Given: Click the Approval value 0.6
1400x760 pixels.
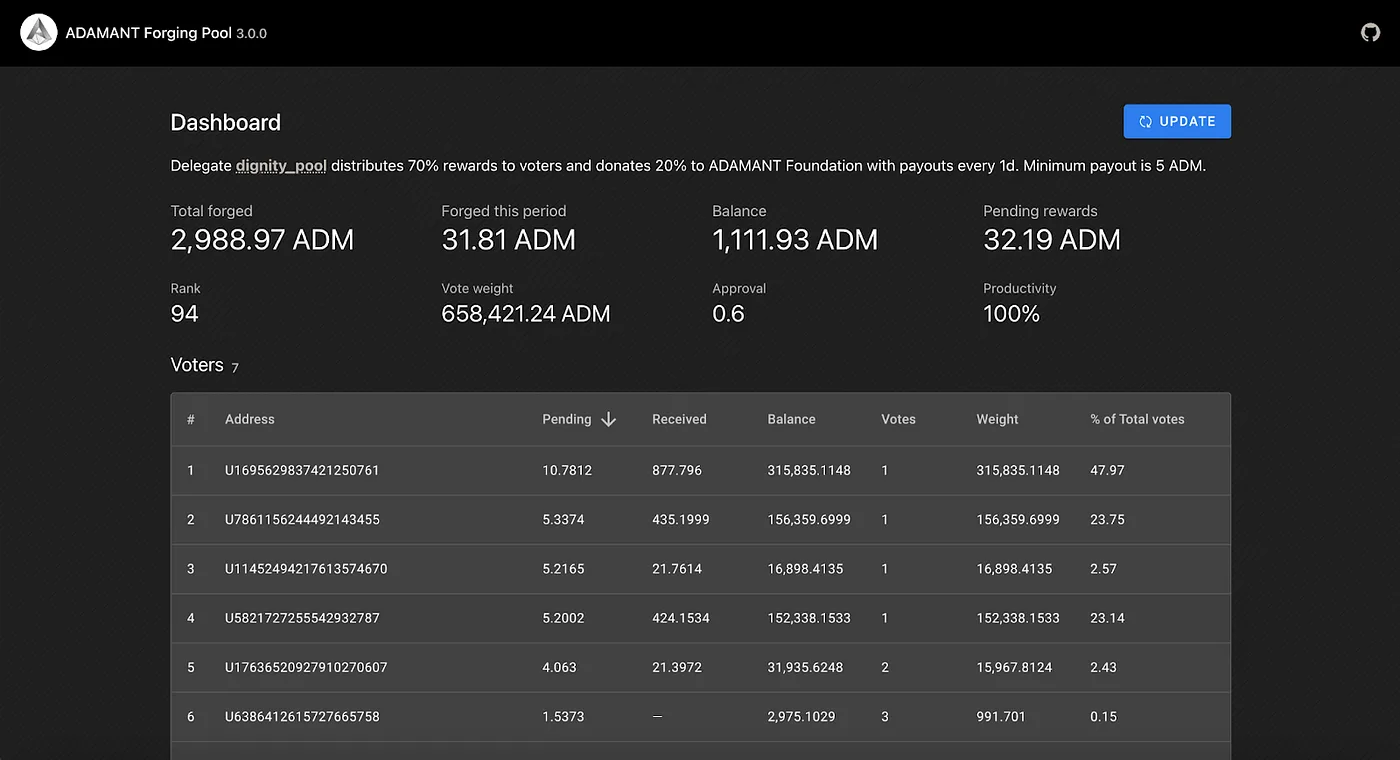Looking at the screenshot, I should (x=728, y=314).
